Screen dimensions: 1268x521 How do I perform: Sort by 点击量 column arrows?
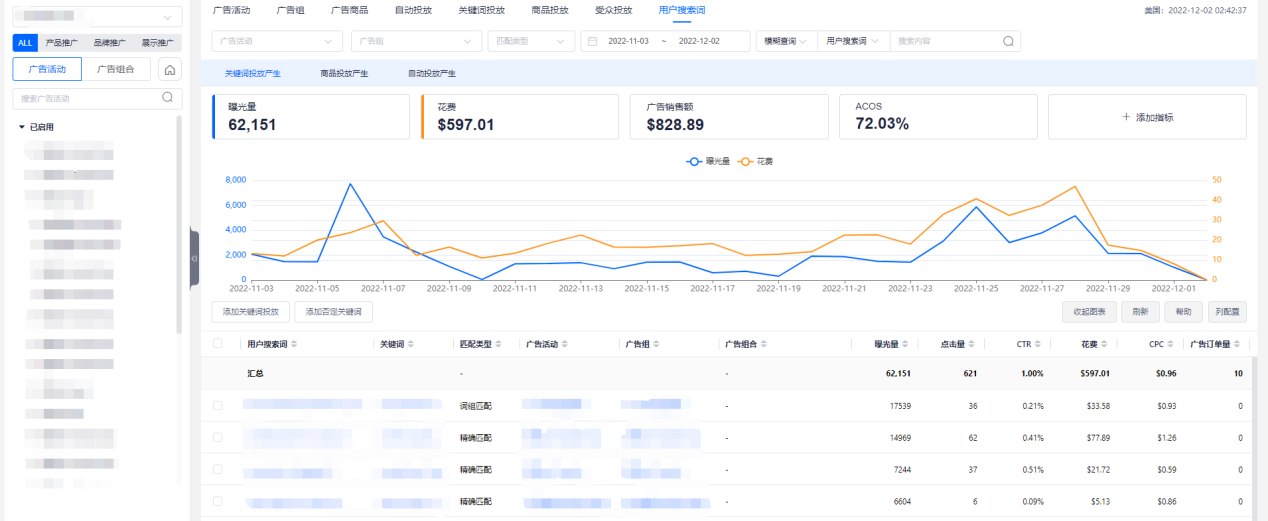click(x=972, y=344)
